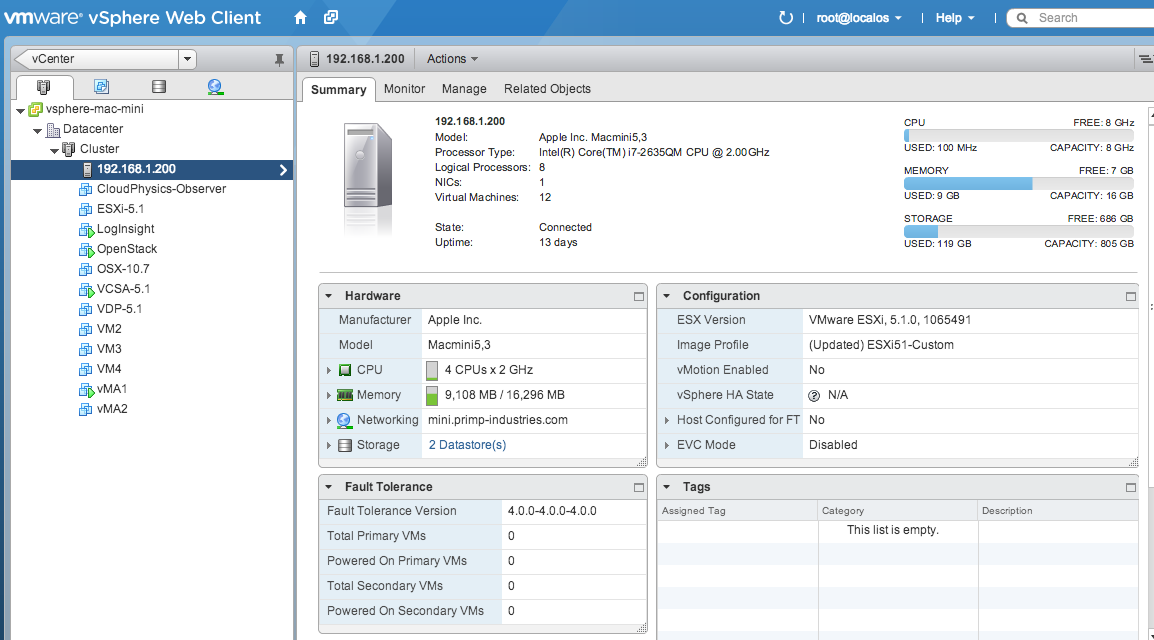Expand the Memory hardware row
Viewport: 1154px width, 640px height.
pos(329,395)
